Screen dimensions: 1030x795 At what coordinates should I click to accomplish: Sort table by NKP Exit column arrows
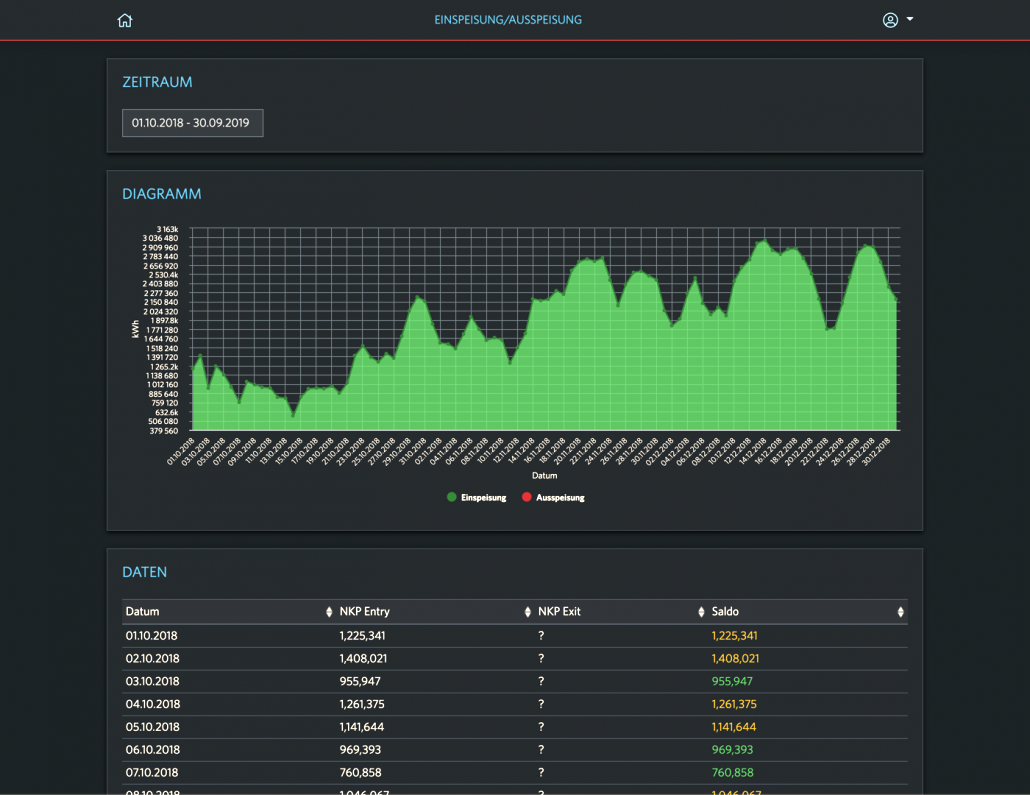(701, 612)
